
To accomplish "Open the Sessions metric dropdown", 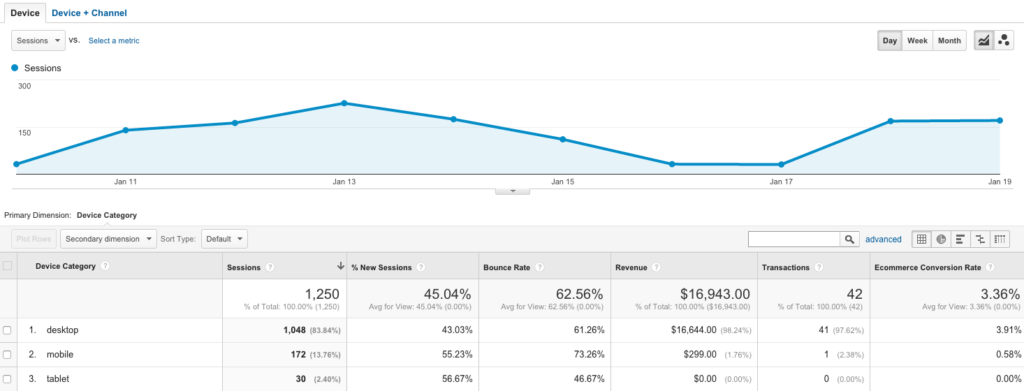I will (x=39, y=40).
